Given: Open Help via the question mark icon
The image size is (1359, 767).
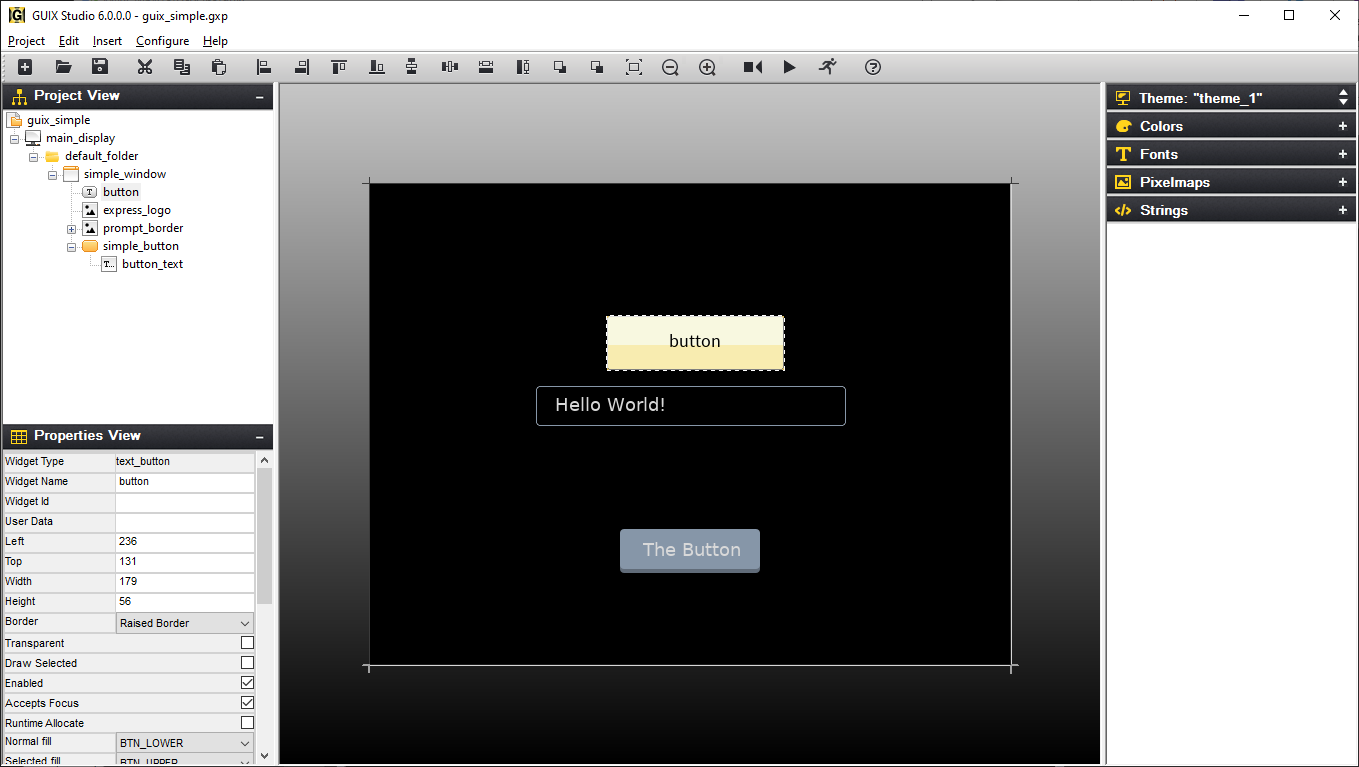Looking at the screenshot, I should (872, 67).
